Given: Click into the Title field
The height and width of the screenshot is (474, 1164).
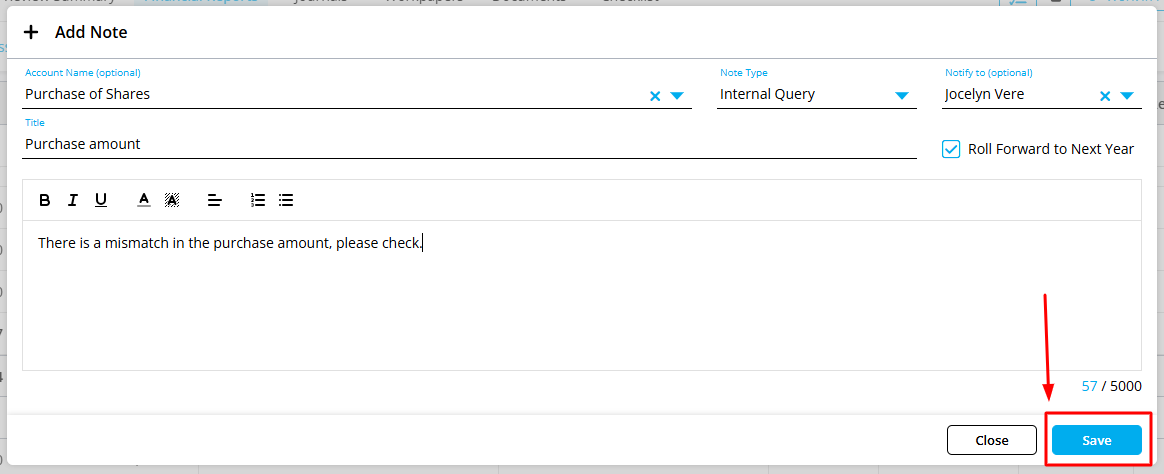Looking at the screenshot, I should pos(468,144).
